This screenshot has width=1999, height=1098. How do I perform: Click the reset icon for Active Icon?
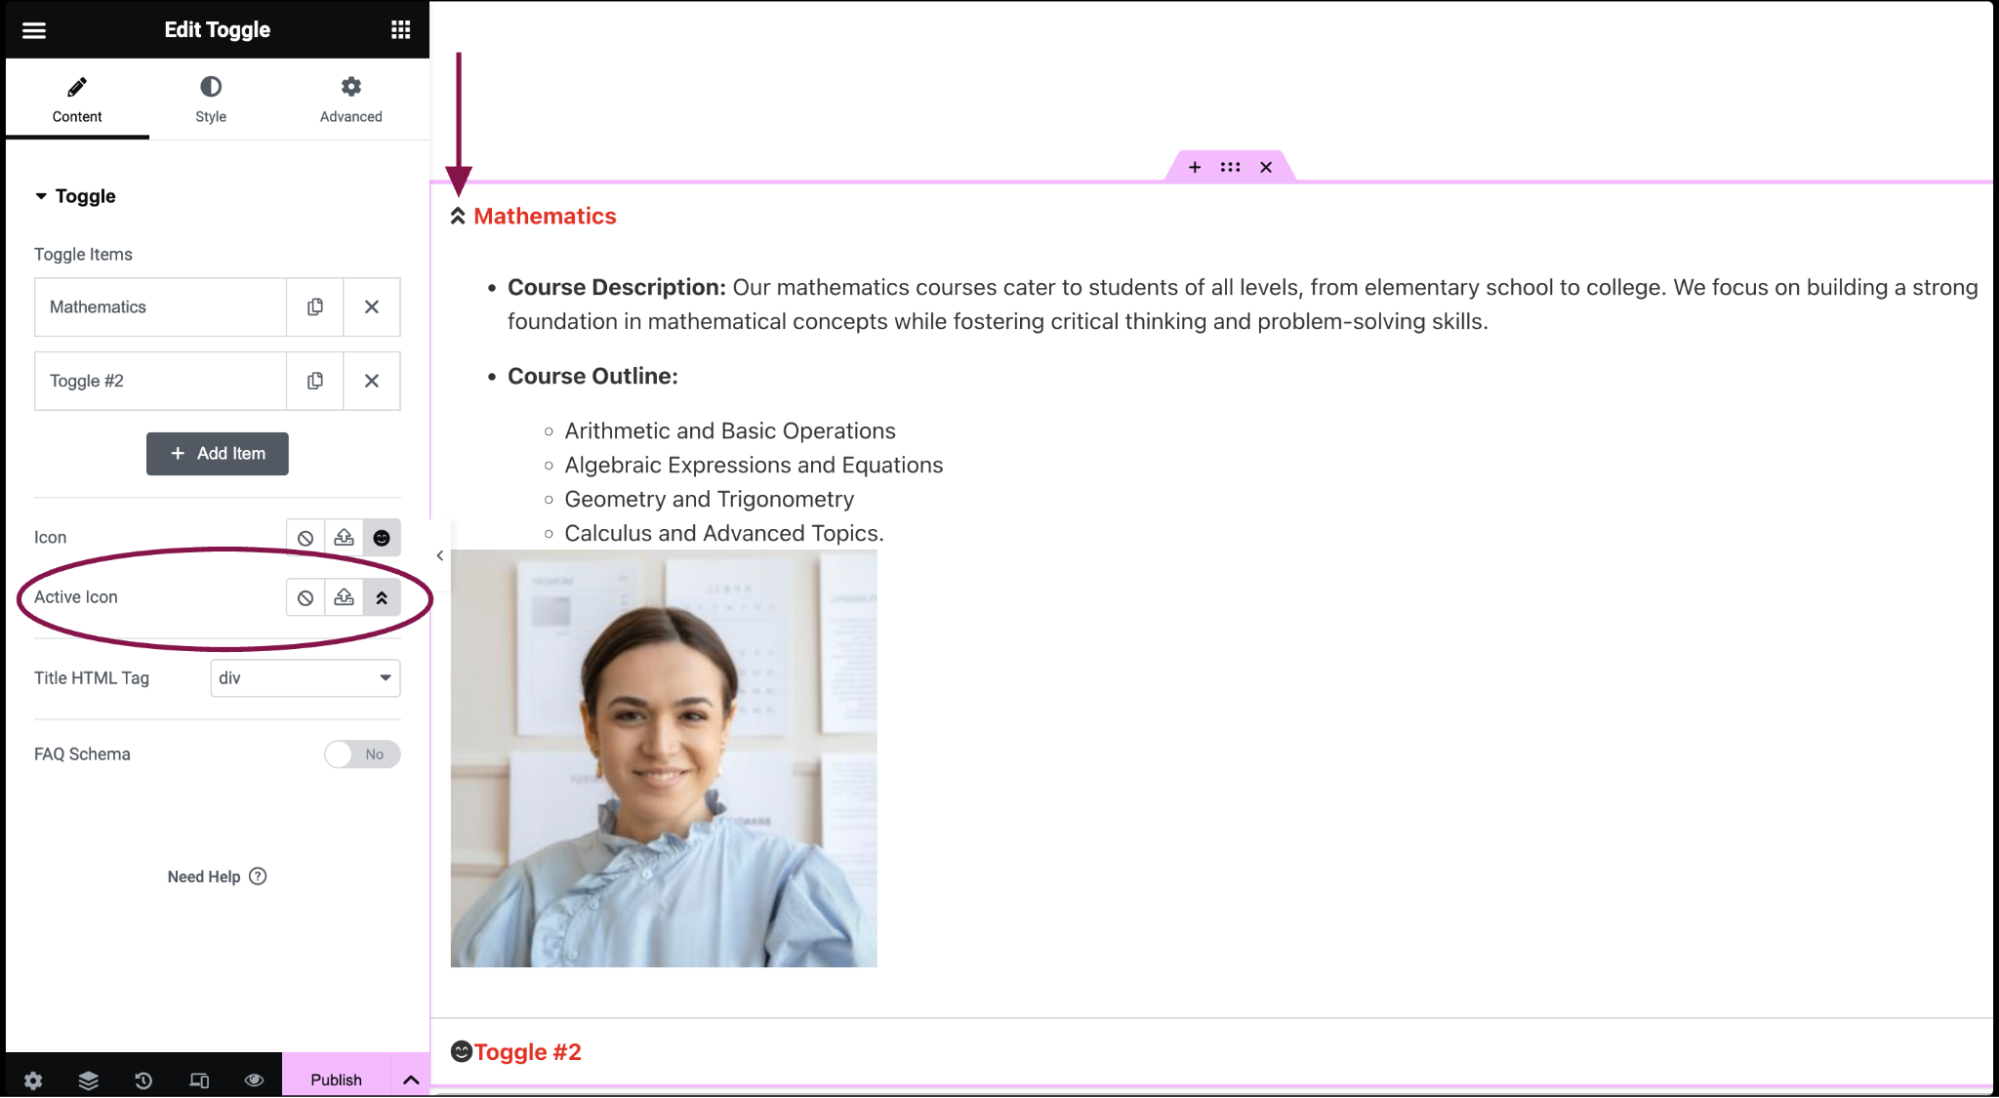pyautogui.click(x=305, y=596)
